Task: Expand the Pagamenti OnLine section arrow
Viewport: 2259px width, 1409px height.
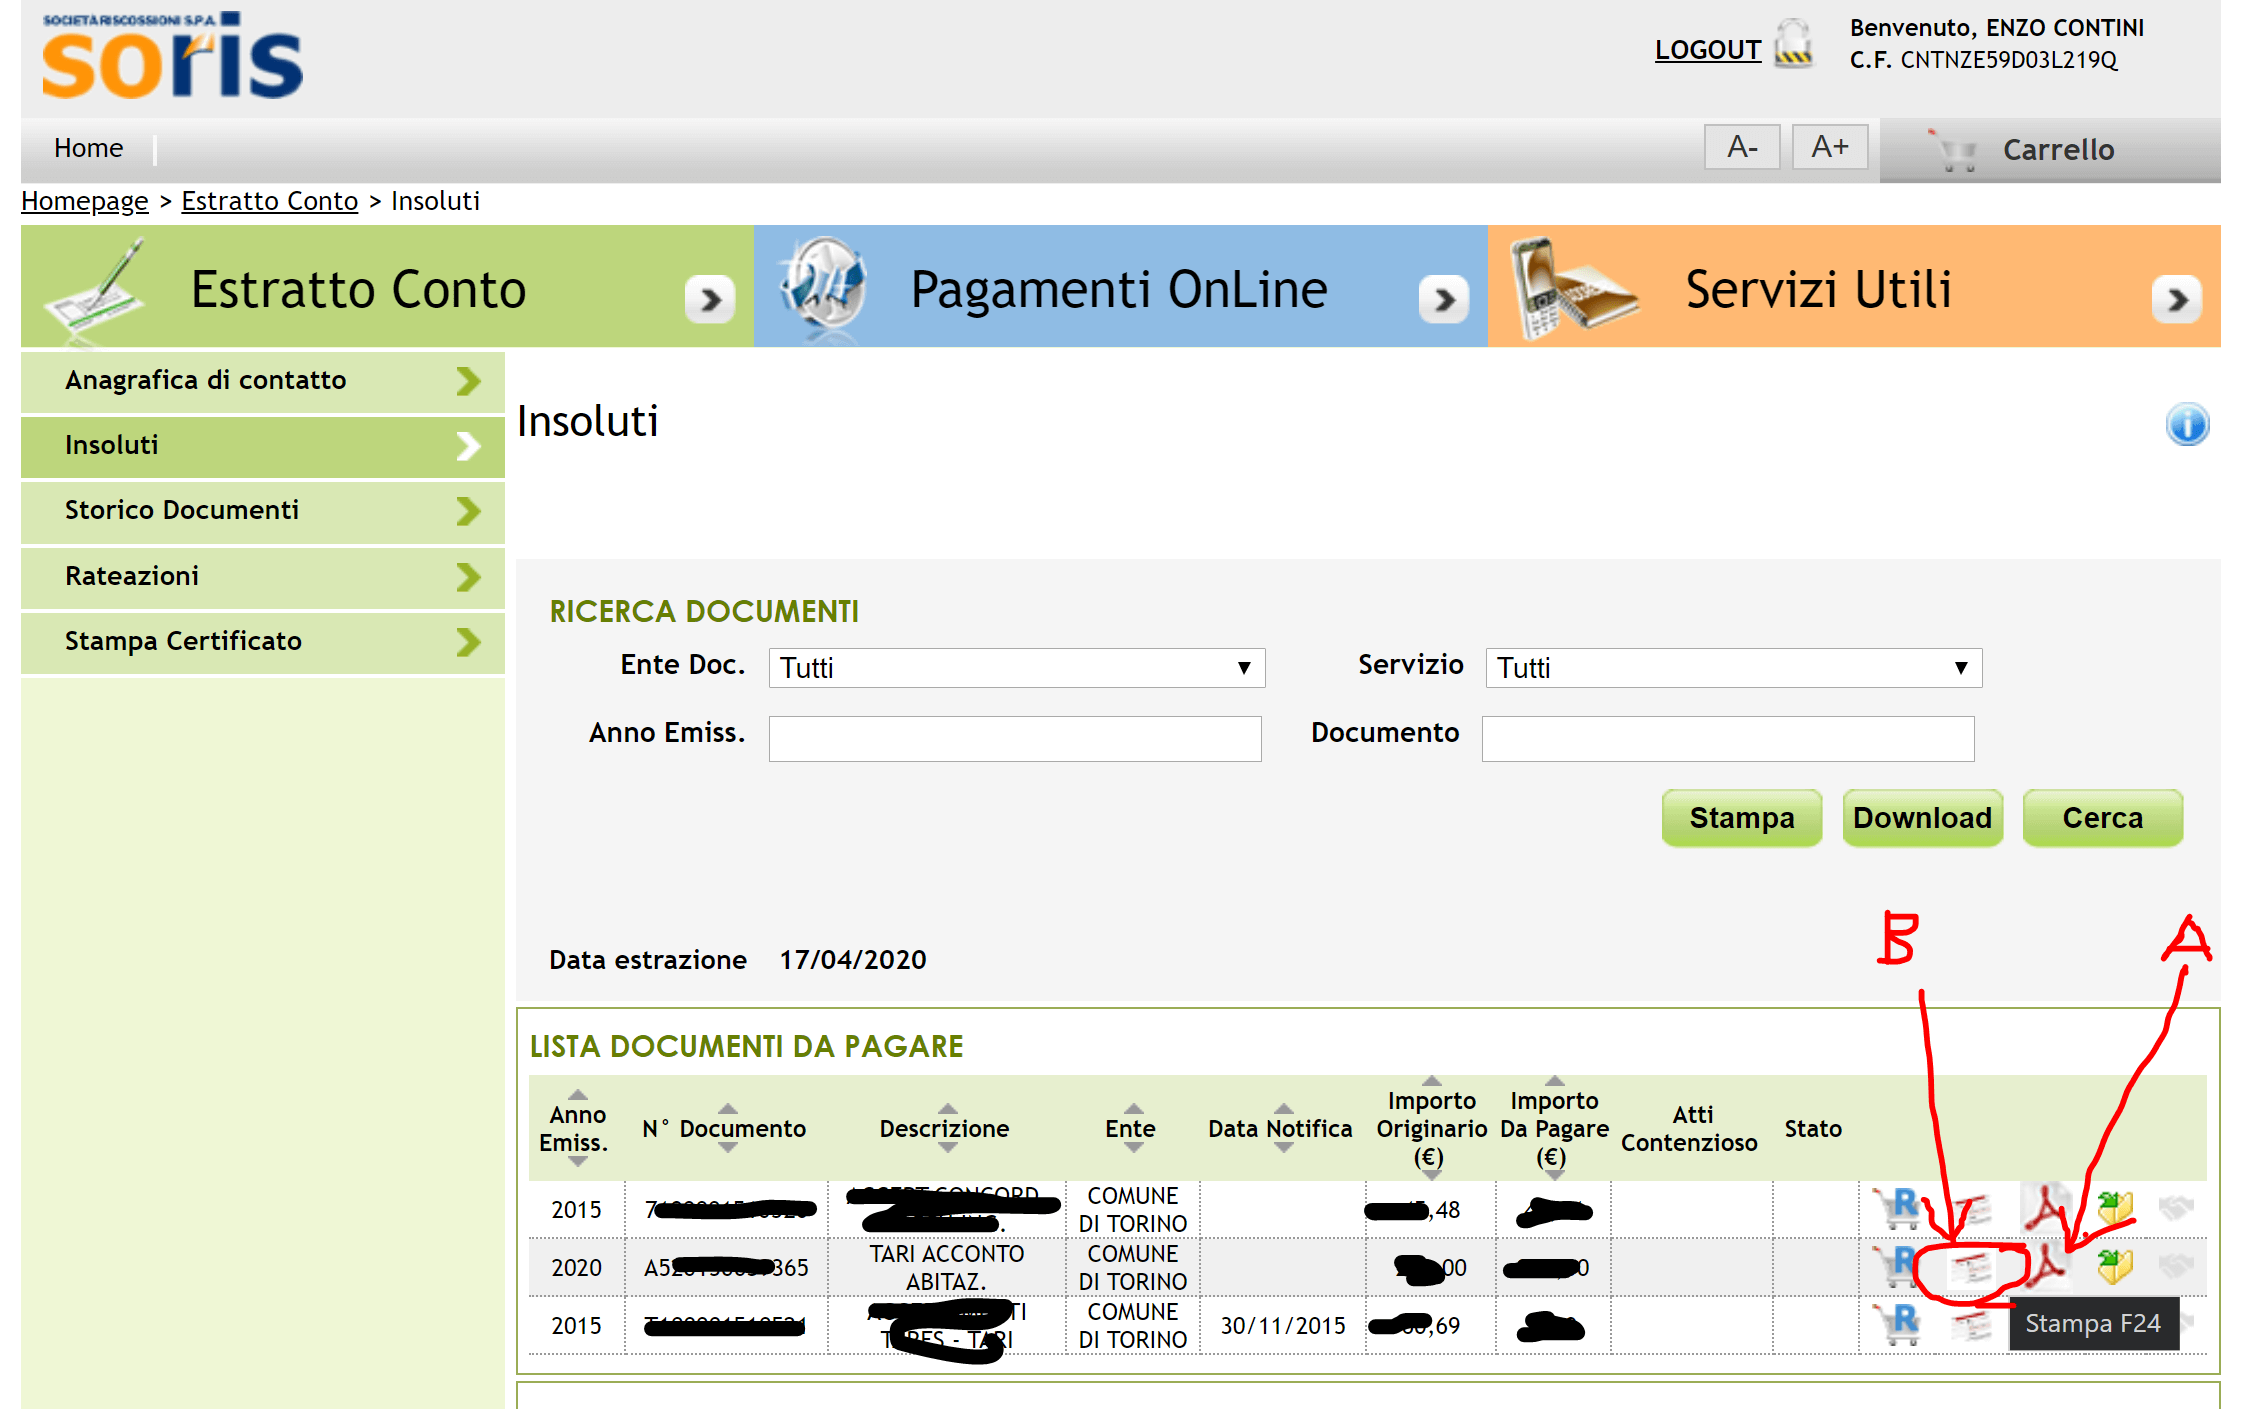Action: point(1444,299)
